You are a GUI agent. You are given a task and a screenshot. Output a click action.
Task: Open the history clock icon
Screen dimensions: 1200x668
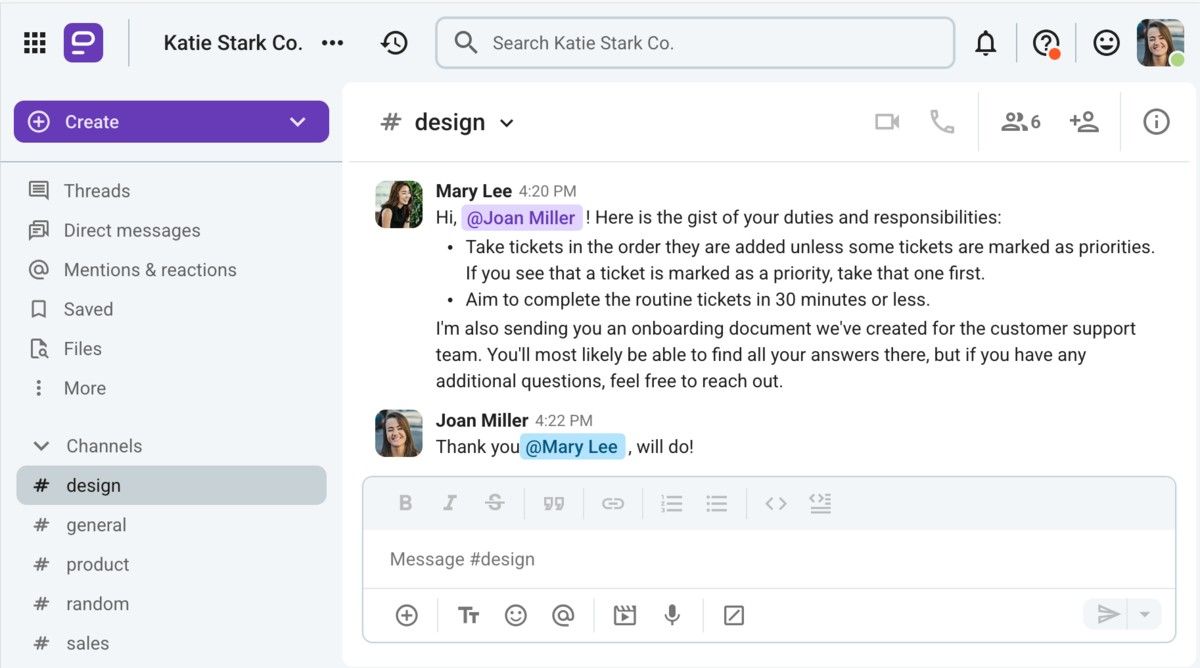(394, 43)
